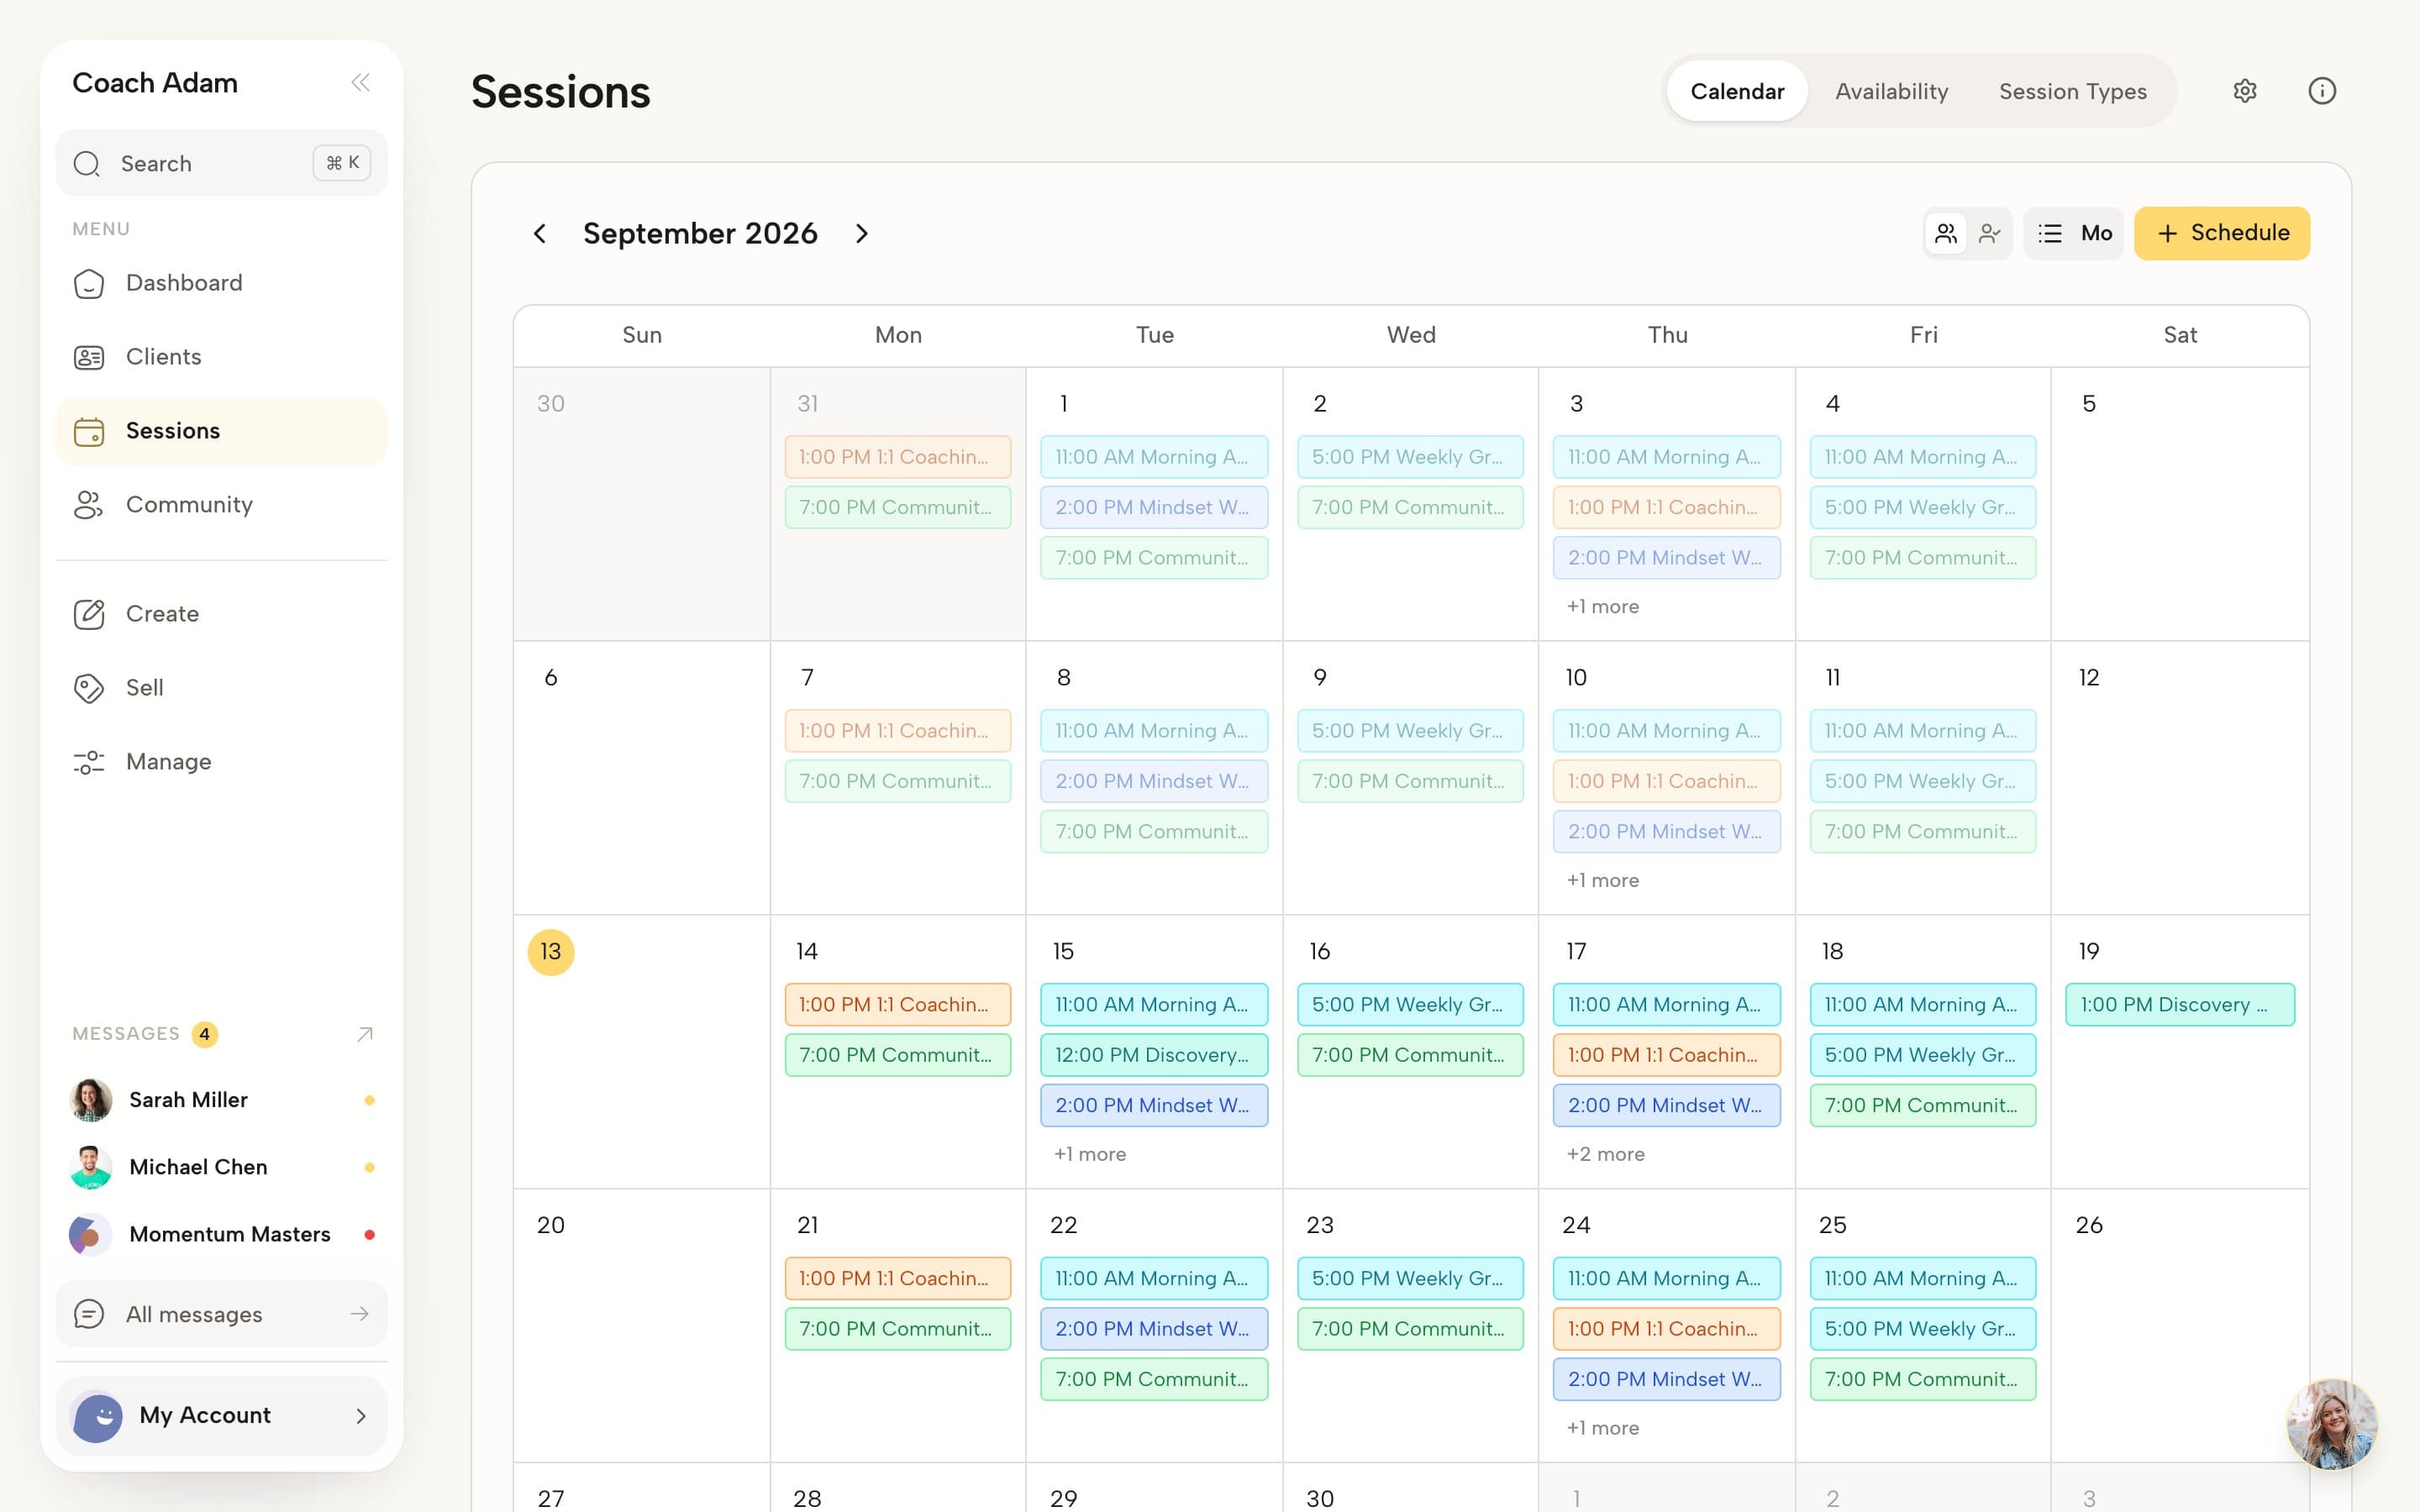The image size is (2420, 1512).
Task: Click the Sessions calendar icon in sidebar
Action: (89, 431)
